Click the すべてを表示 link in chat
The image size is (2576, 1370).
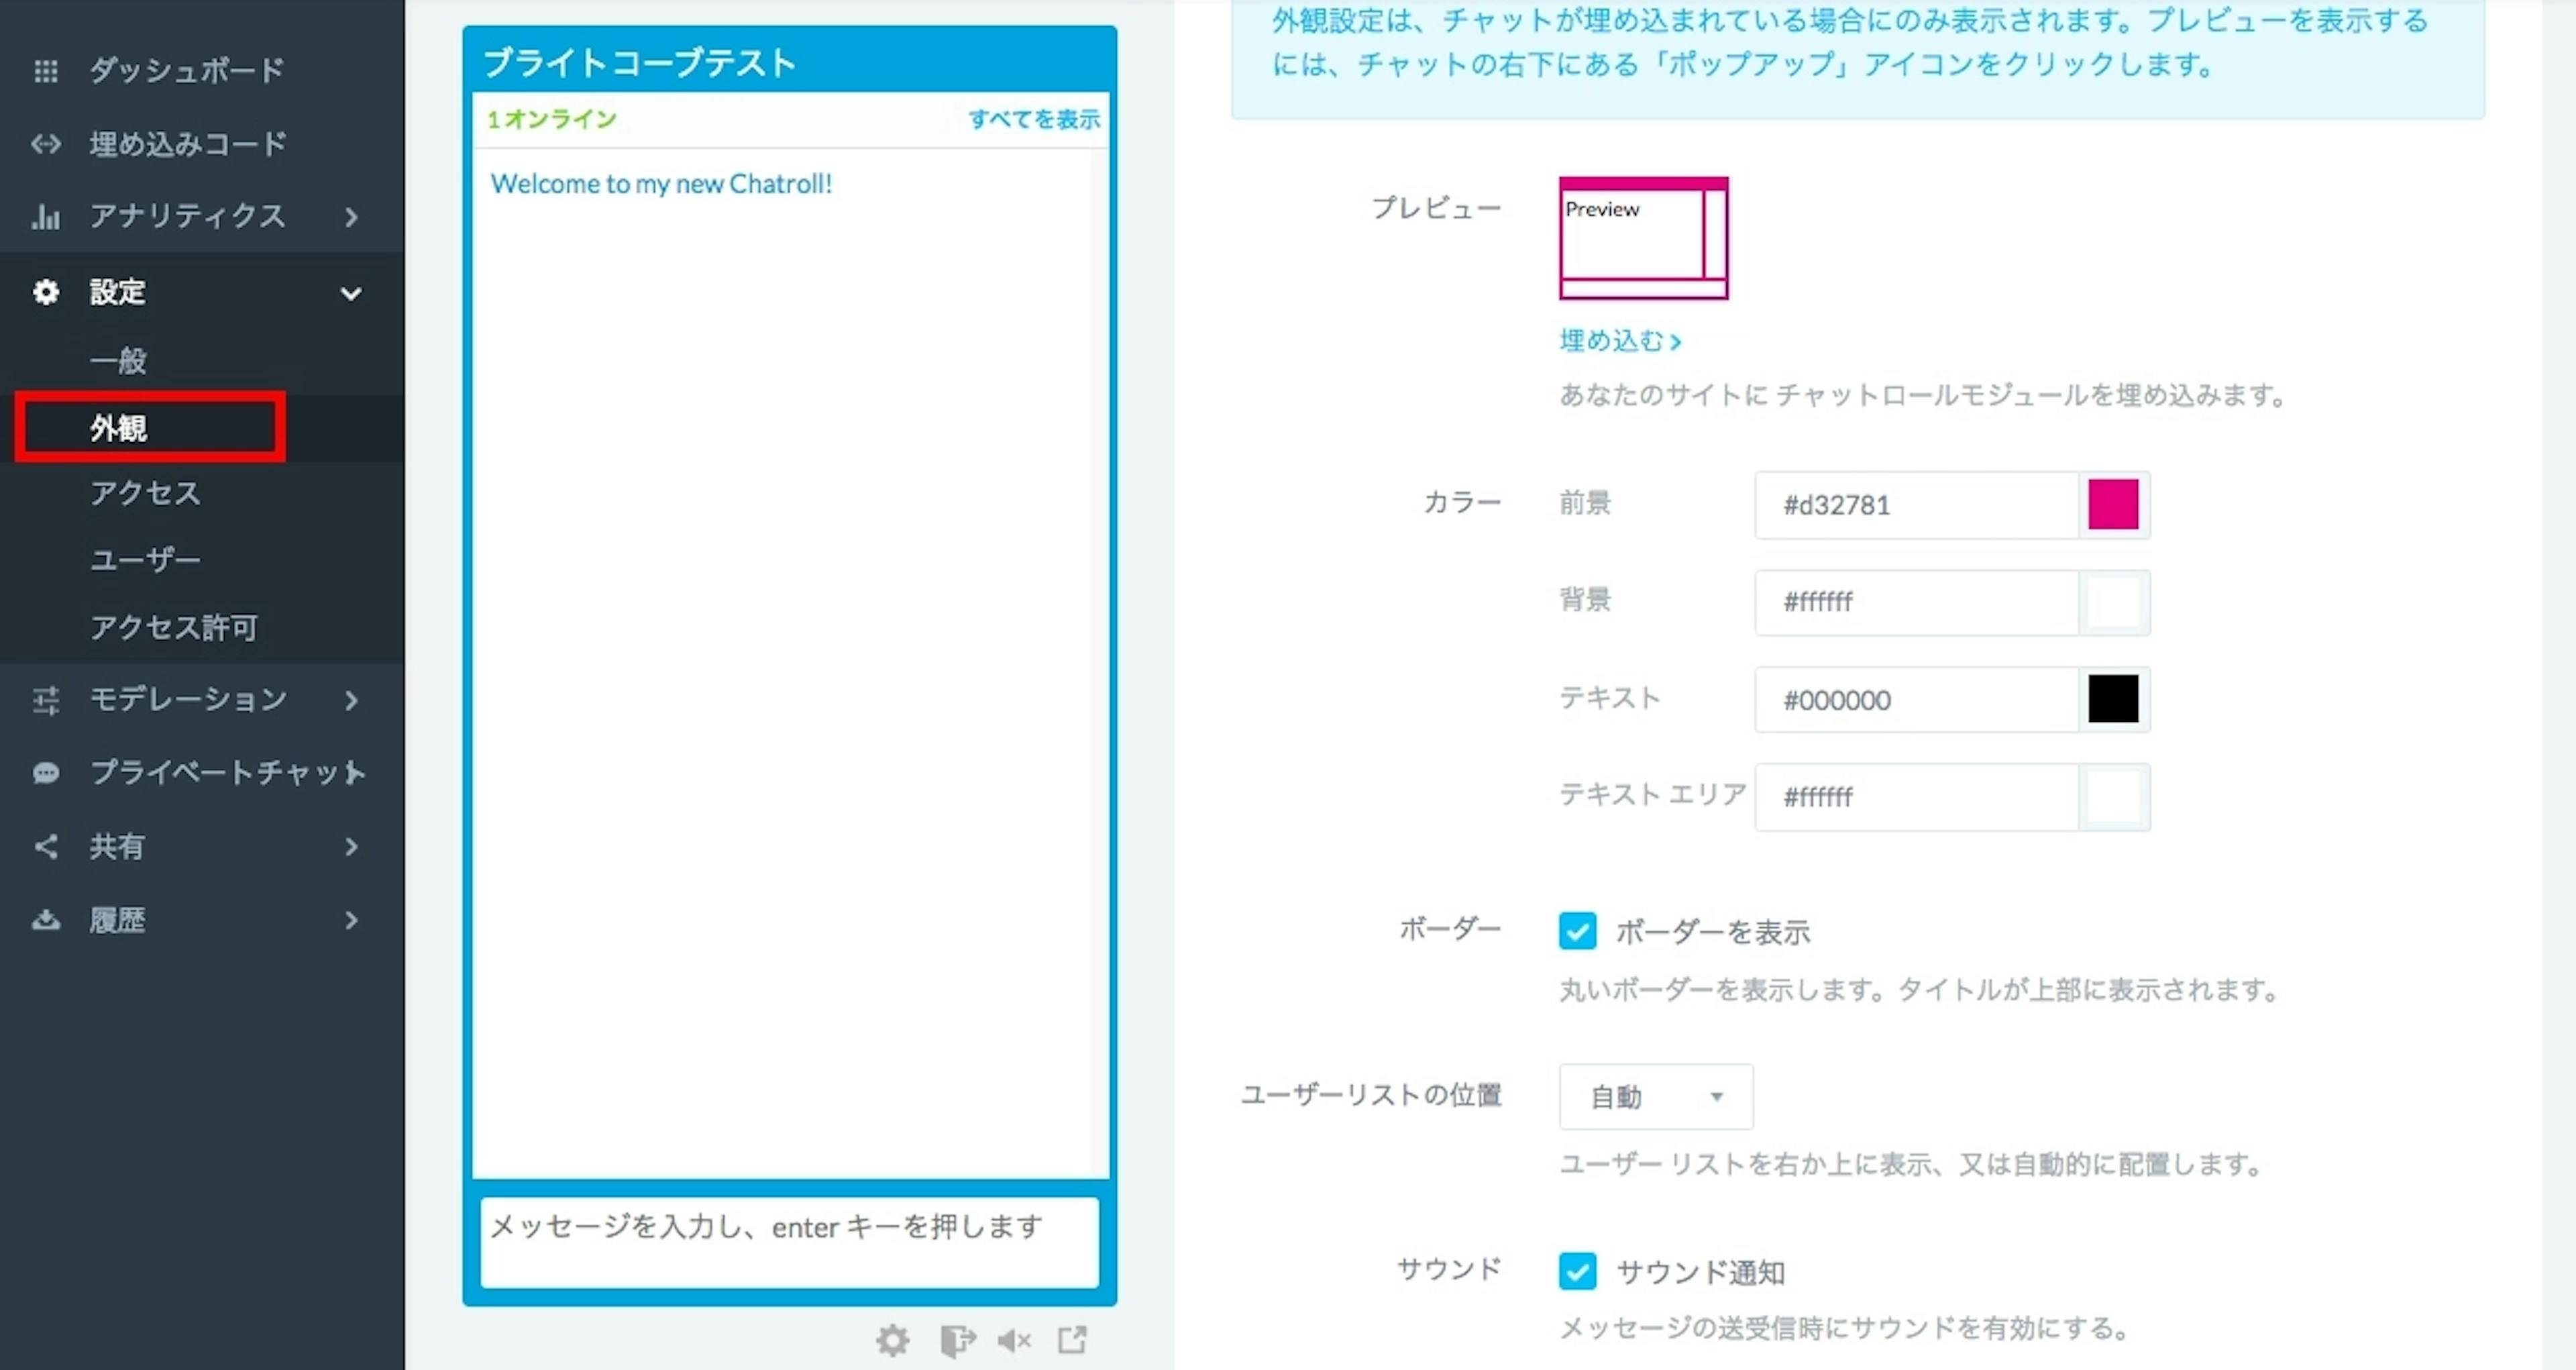(x=1033, y=120)
